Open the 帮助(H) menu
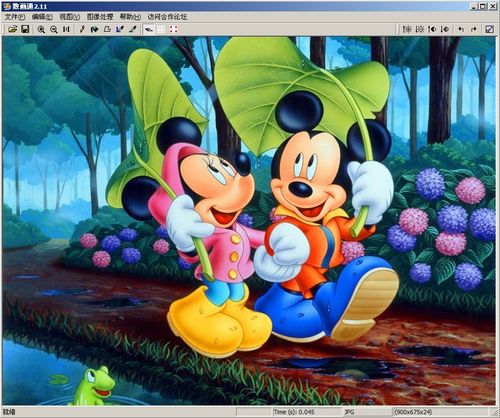The height and width of the screenshot is (418, 500). click(x=130, y=17)
